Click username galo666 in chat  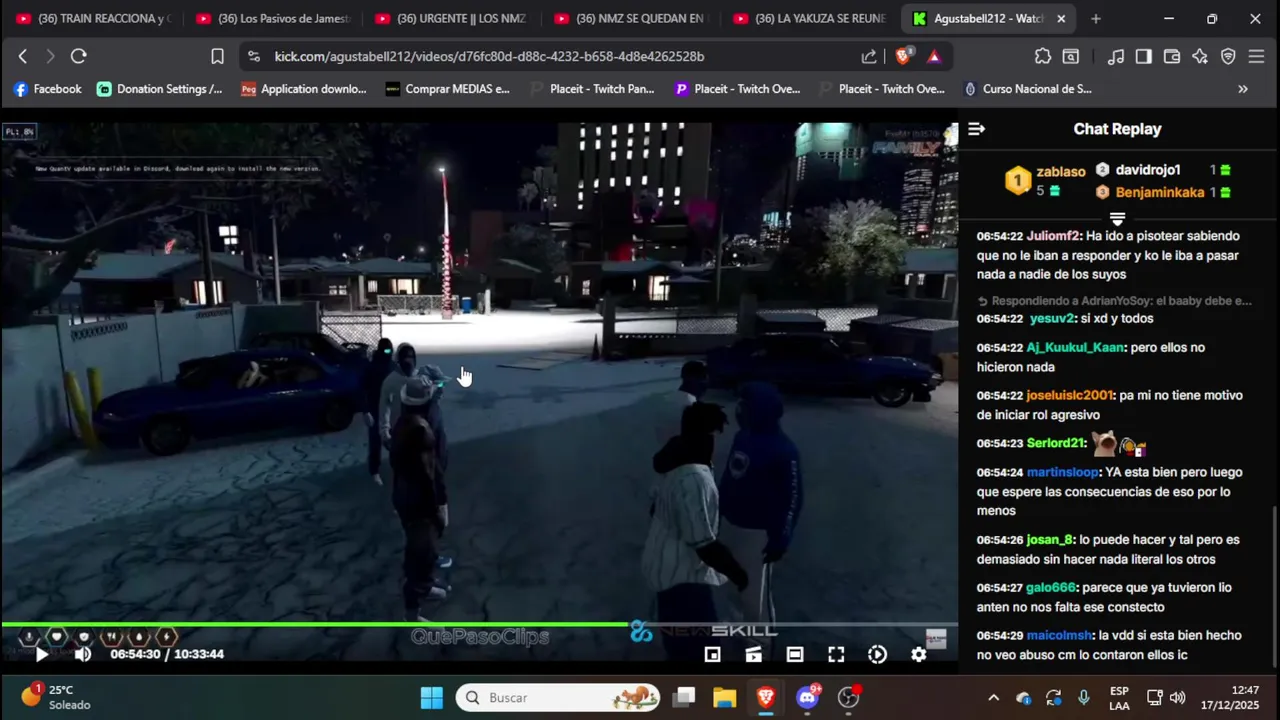pyautogui.click(x=1051, y=588)
